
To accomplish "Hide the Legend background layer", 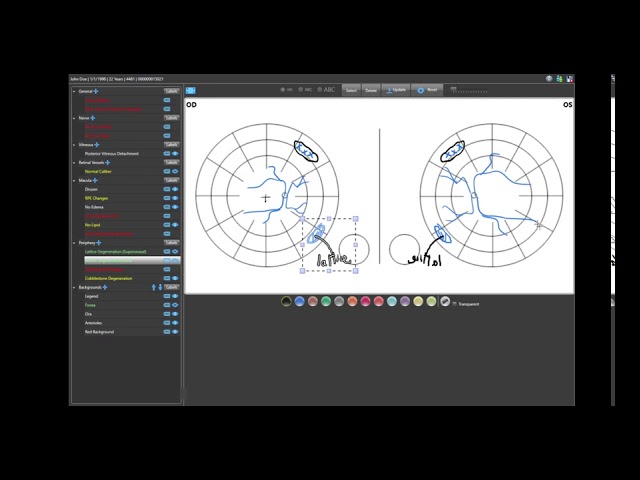I will 175,296.
